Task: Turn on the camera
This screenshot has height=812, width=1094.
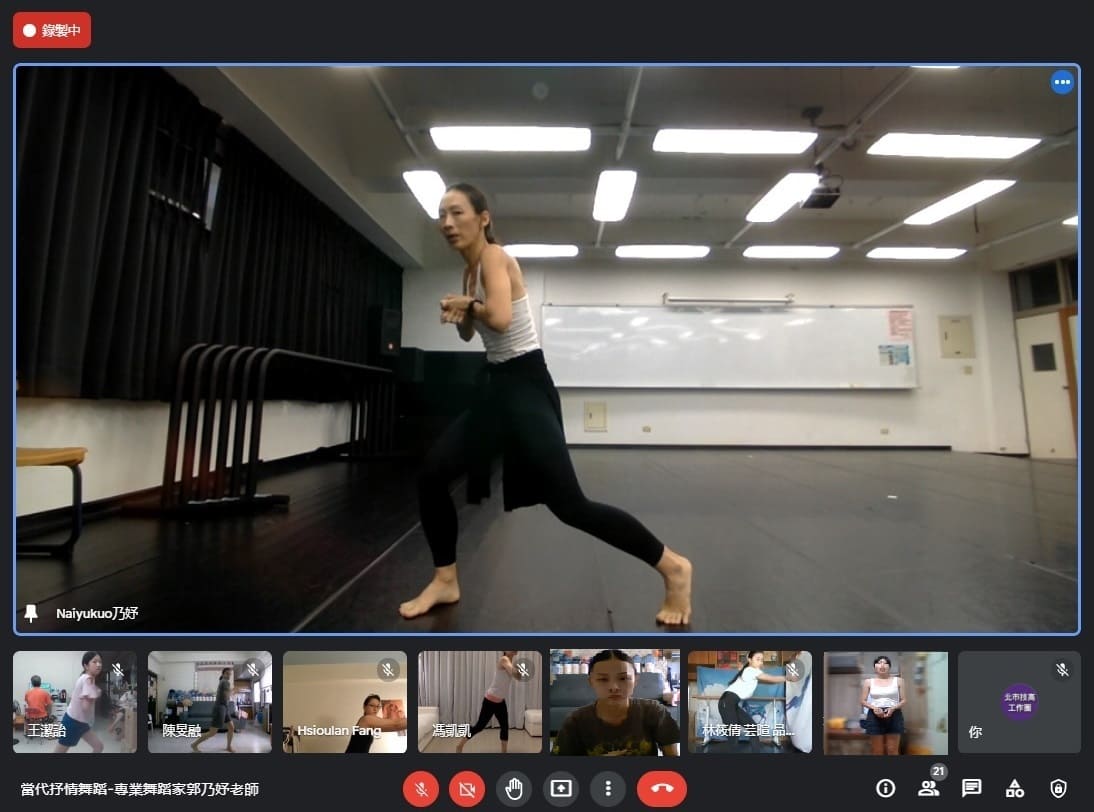Action: coord(466,789)
